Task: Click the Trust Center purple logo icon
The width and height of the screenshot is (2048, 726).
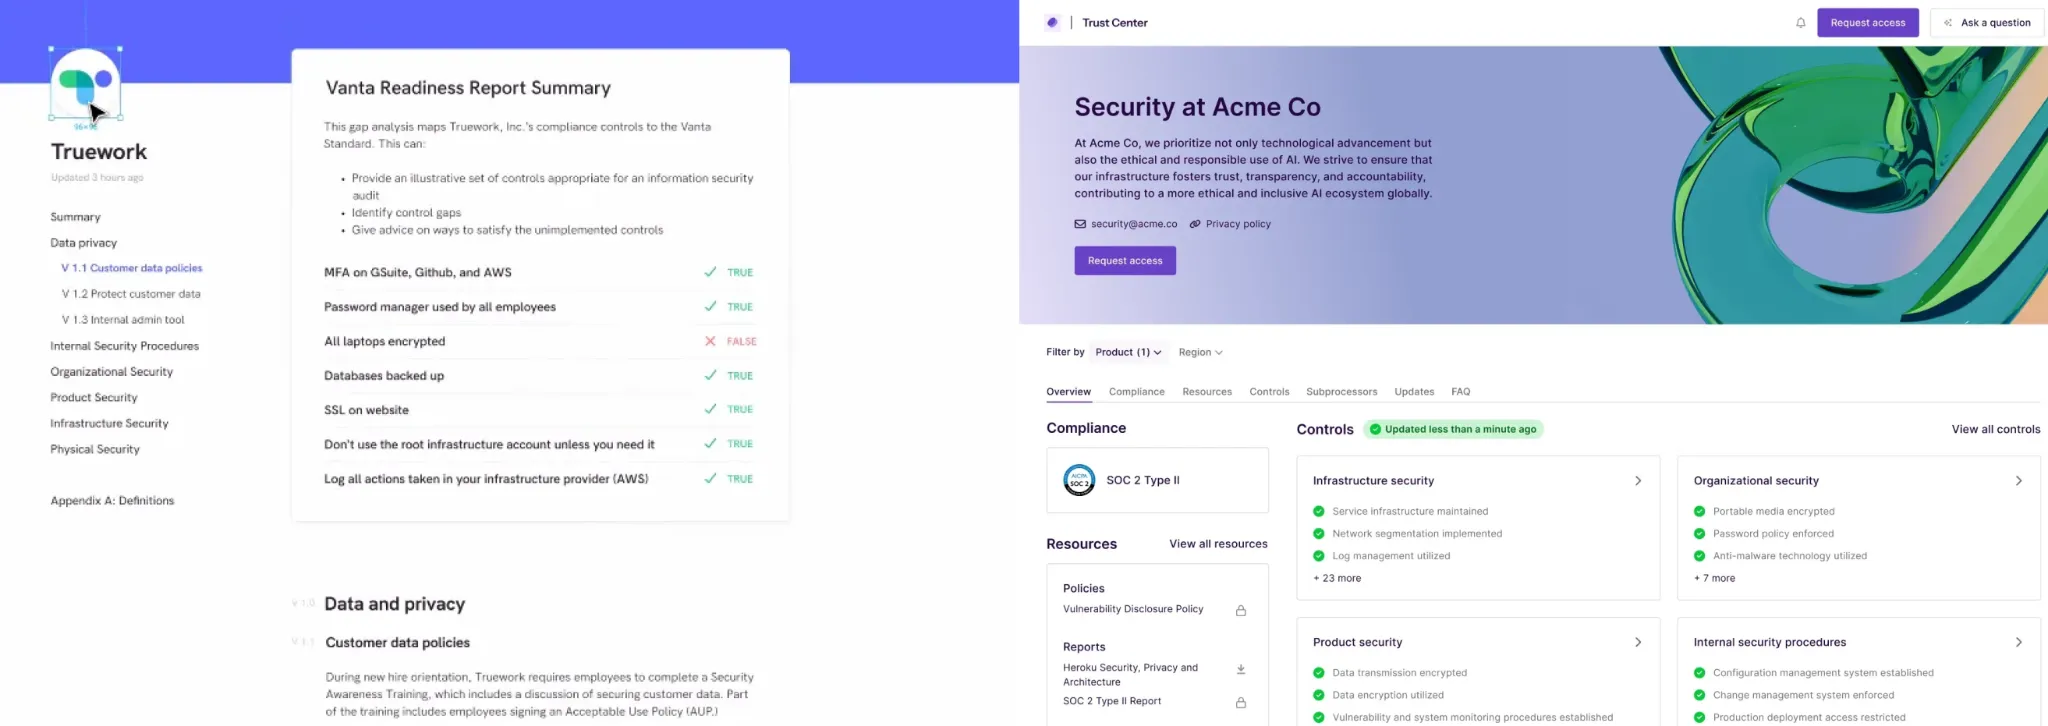Action: (1052, 22)
